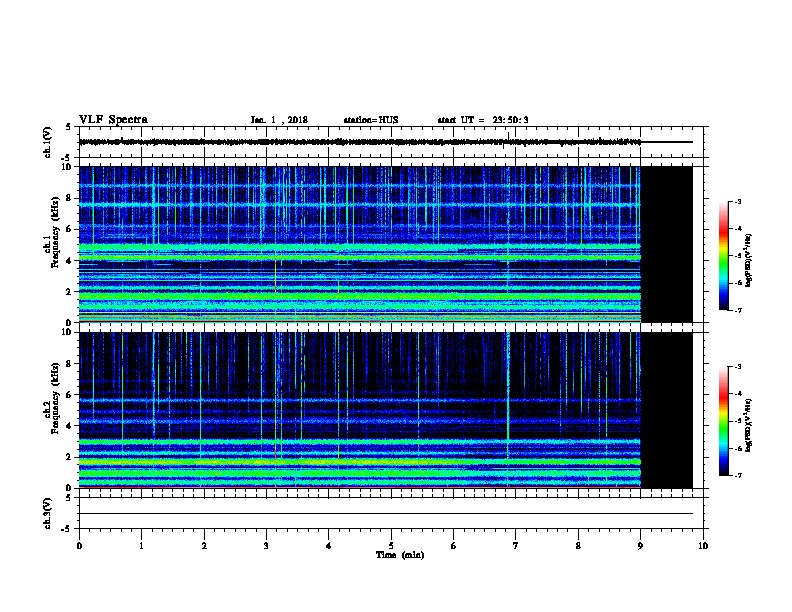Click the ch.1(V) waveform axis label
The width and height of the screenshot is (792, 612).
pos(47,142)
